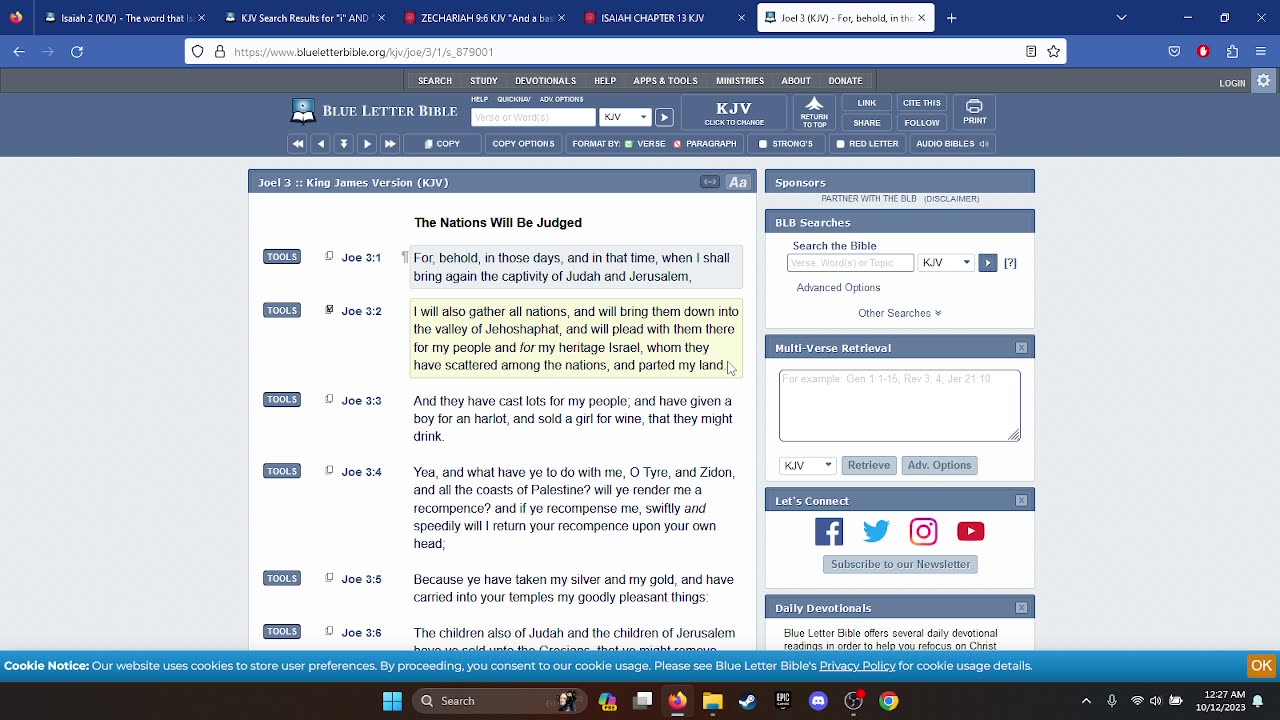This screenshot has width=1280, height=720.
Task: Open the settings gear icon
Action: [1263, 81]
